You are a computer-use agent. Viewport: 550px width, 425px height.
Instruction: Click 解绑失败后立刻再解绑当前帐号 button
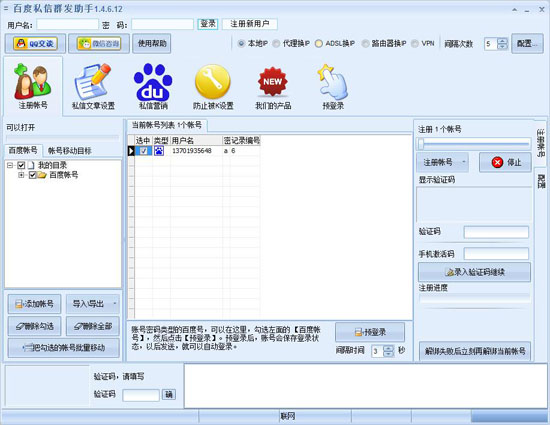pyautogui.click(x=475, y=351)
